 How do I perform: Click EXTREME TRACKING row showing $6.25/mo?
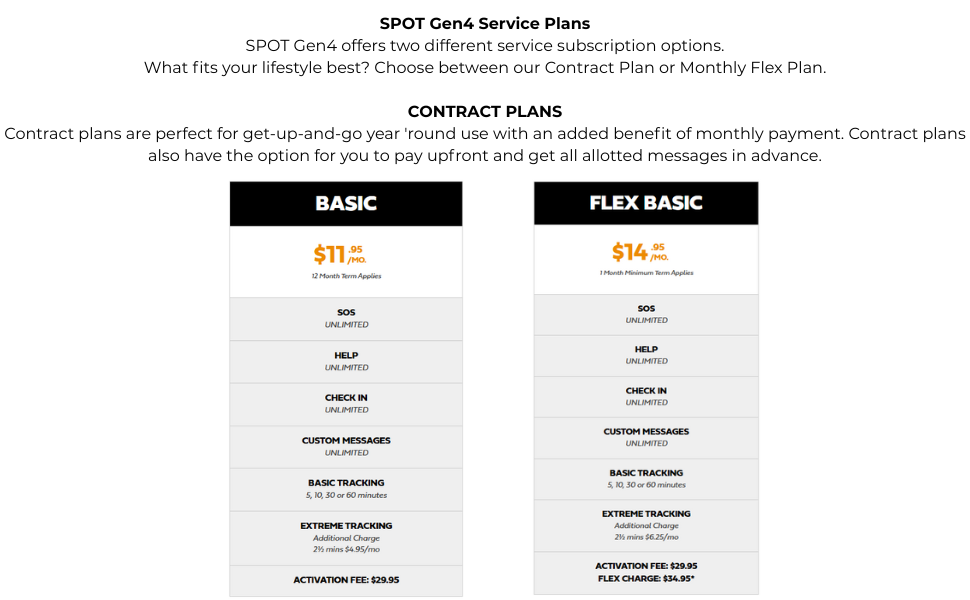646,525
